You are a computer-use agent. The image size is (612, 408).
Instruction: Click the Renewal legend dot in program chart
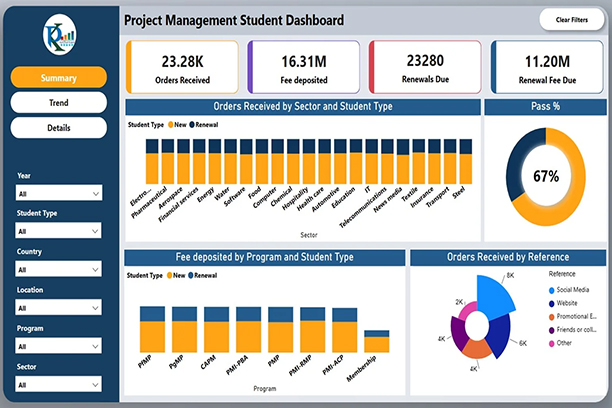(191, 274)
